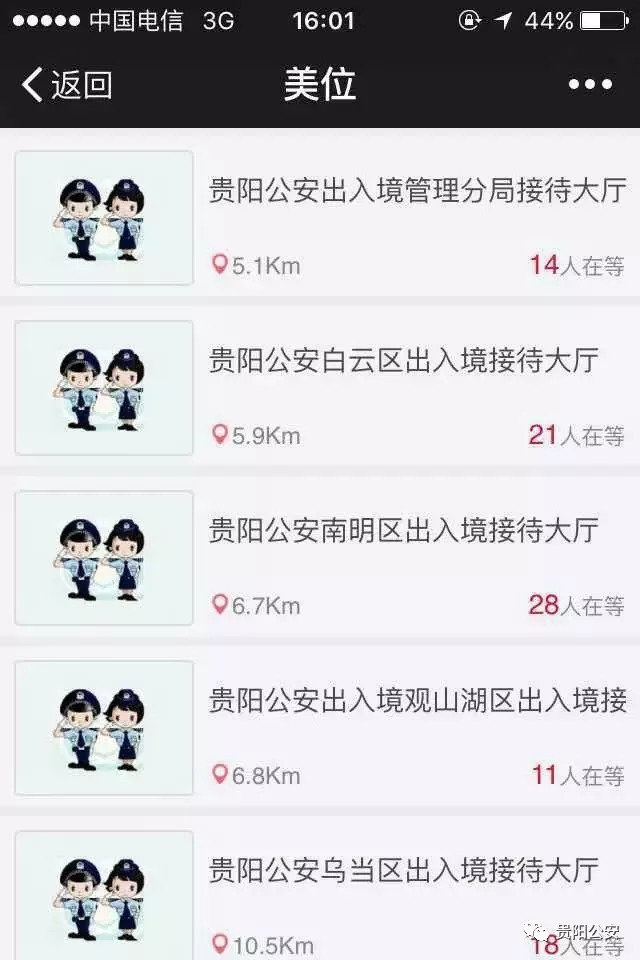Select 贵阳公安乌当区出入境接待大厅 entry title
Screen dimensions: 640x960
click(x=404, y=870)
